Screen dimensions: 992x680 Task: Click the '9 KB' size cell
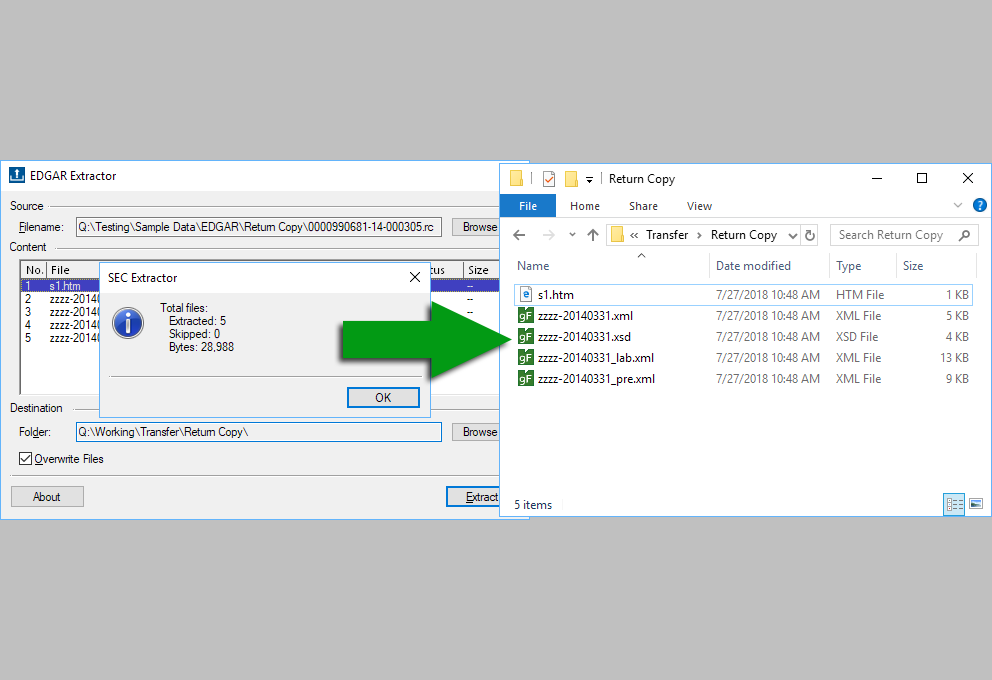point(957,378)
